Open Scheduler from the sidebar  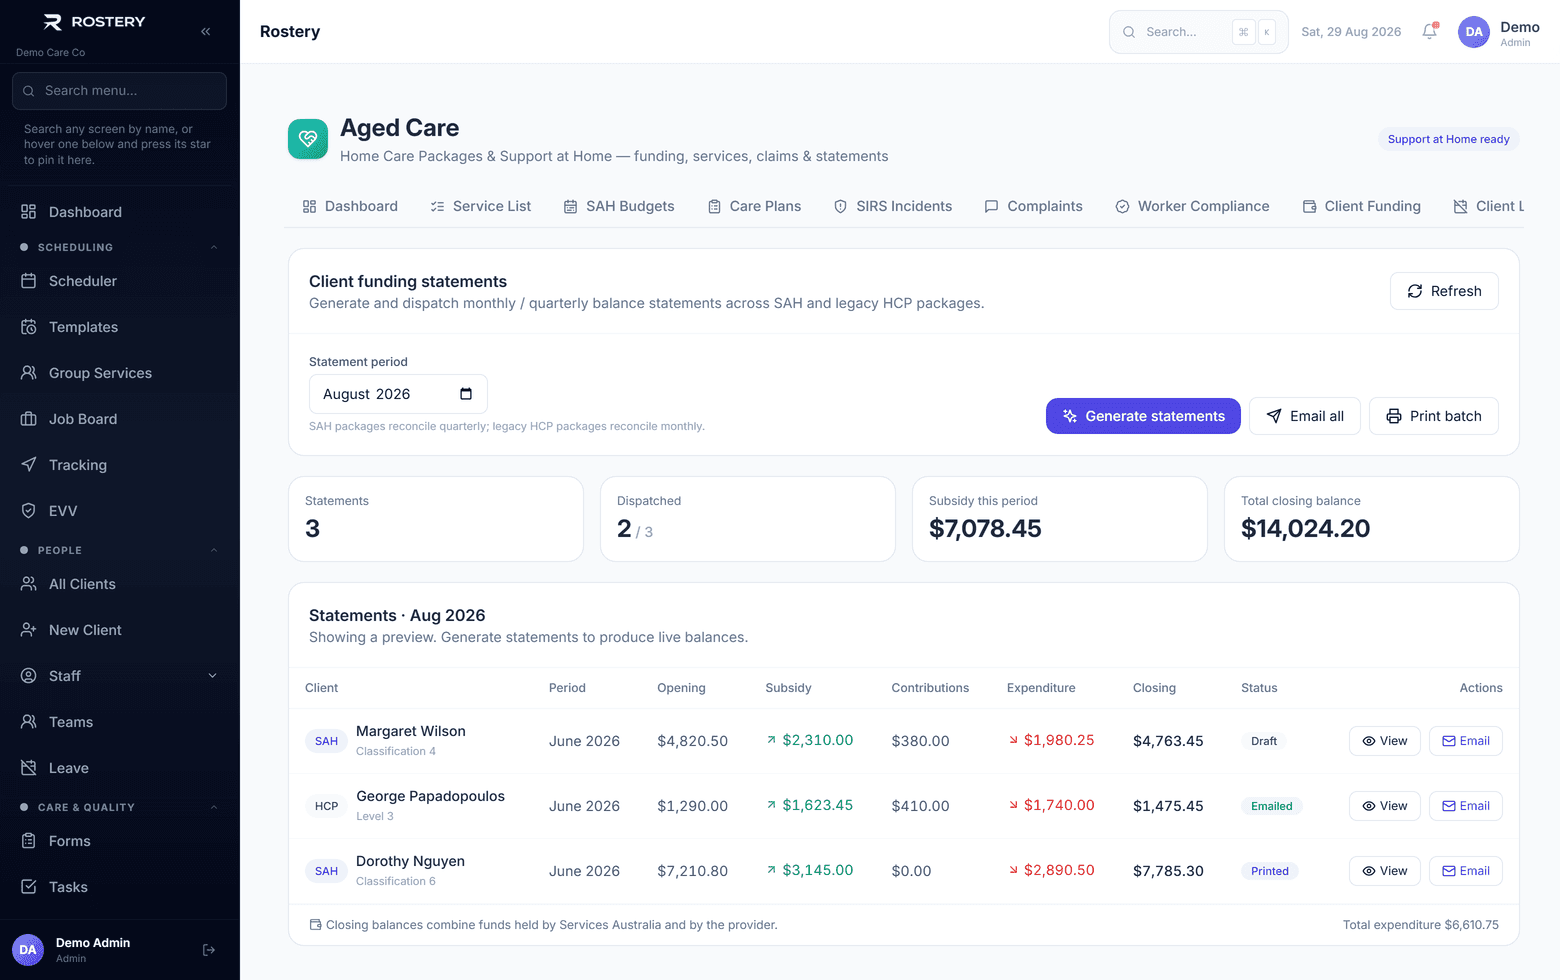point(120,281)
